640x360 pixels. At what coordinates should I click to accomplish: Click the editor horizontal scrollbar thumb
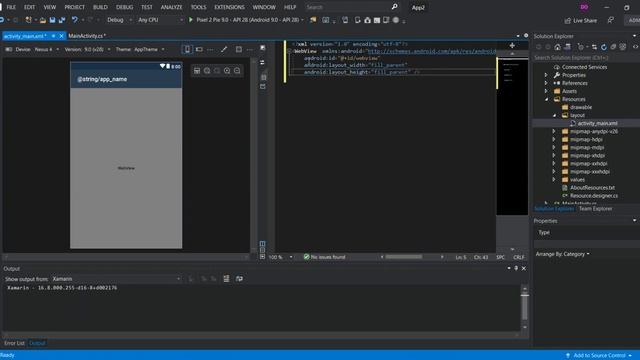point(404,257)
